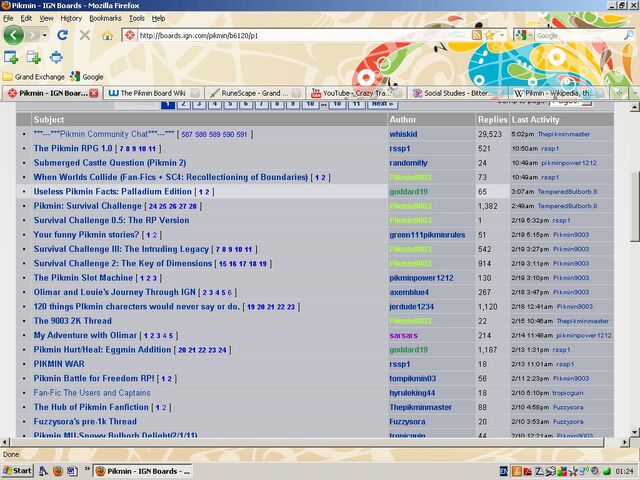640x480 pixels.
Task: Open the address bar history dropdown
Action: tap(502, 36)
